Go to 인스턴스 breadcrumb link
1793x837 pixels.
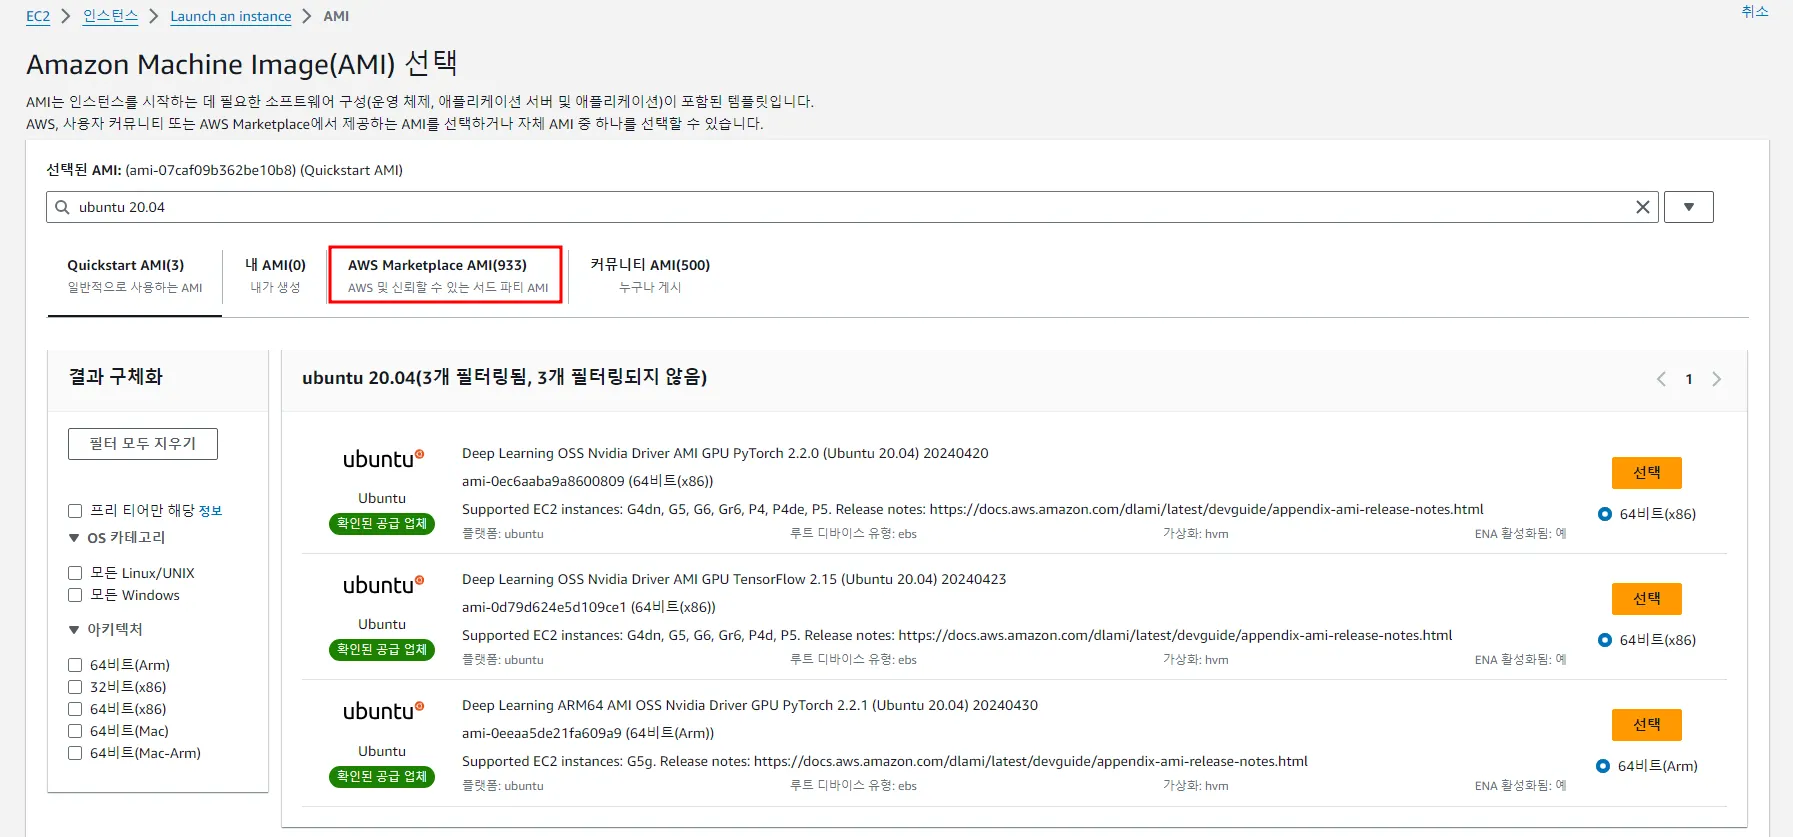point(110,16)
